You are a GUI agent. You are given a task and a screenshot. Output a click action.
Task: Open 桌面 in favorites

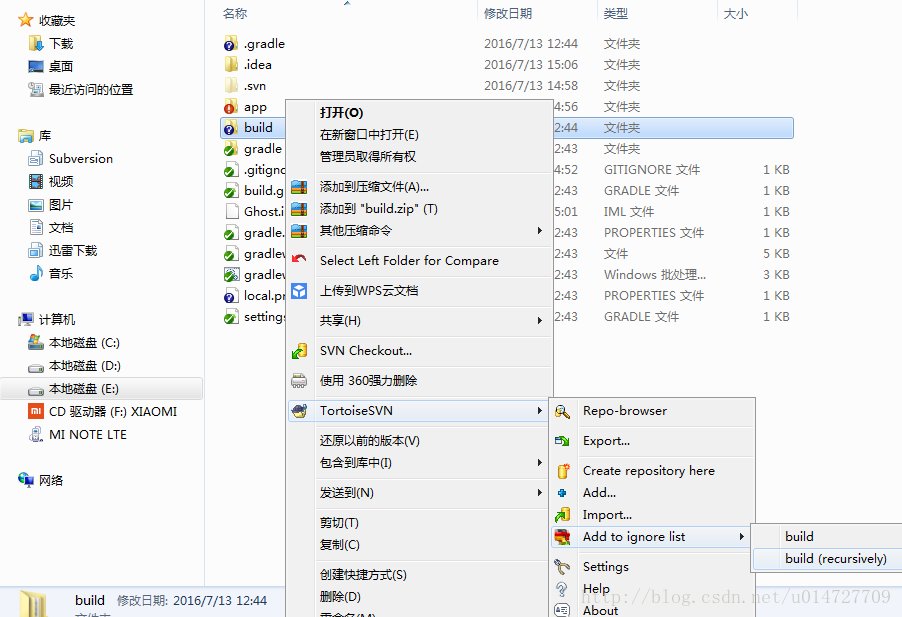click(61, 67)
